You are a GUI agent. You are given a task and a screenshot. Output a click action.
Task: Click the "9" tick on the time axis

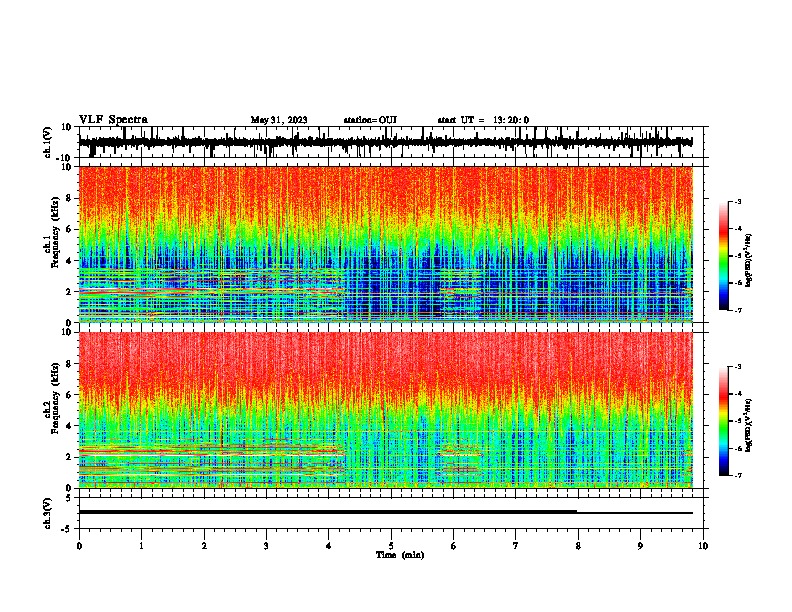click(640, 546)
